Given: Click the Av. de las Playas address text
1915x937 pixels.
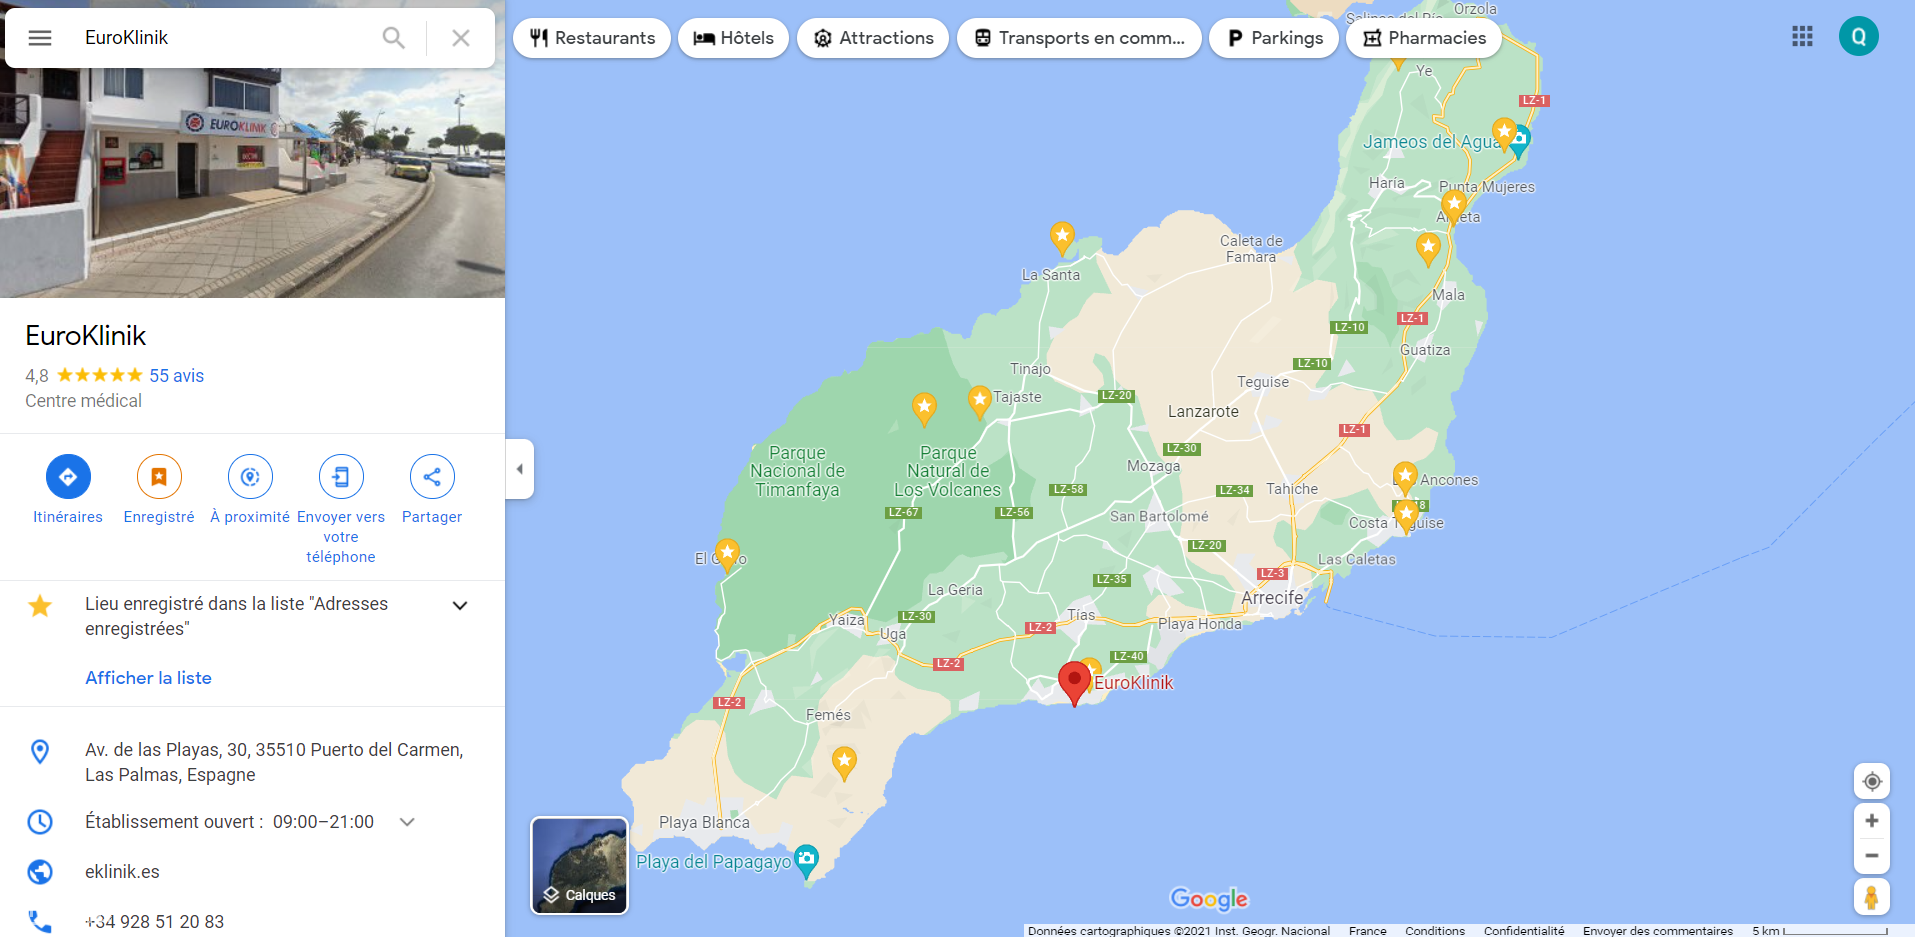Looking at the screenshot, I should point(274,762).
